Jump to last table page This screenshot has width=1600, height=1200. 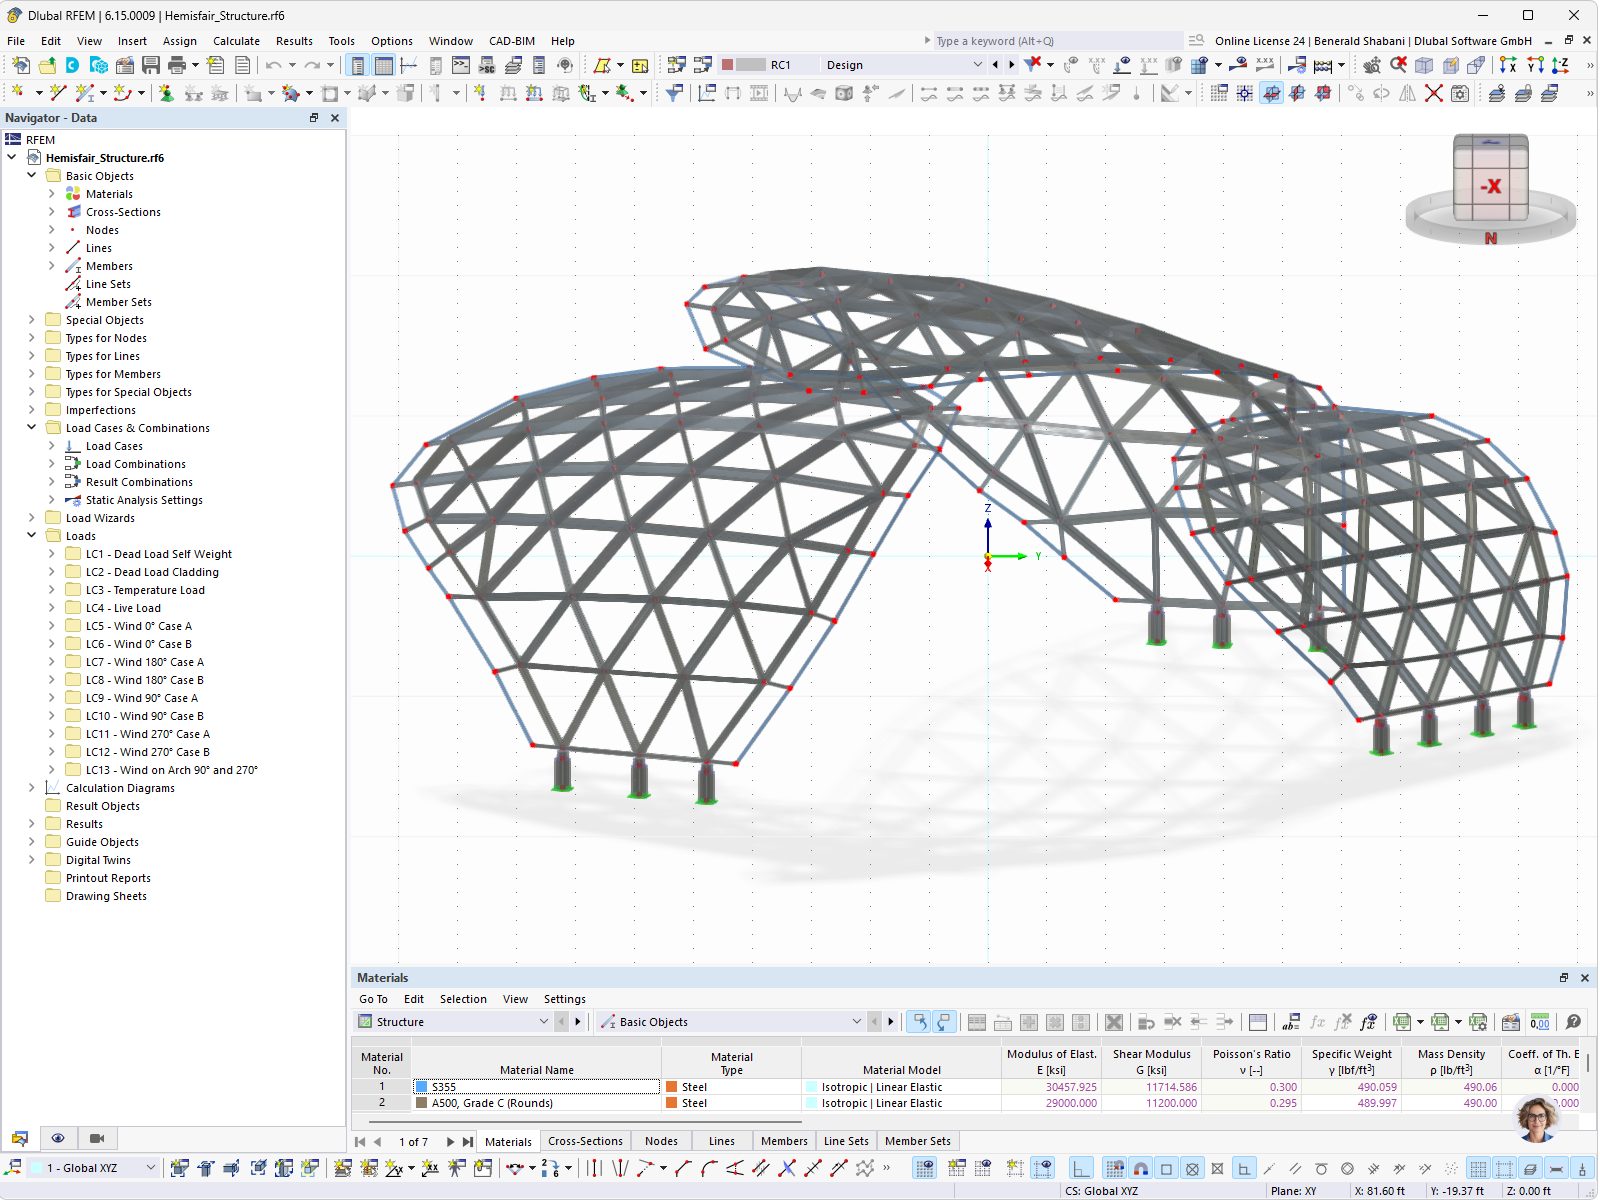pyautogui.click(x=468, y=1142)
